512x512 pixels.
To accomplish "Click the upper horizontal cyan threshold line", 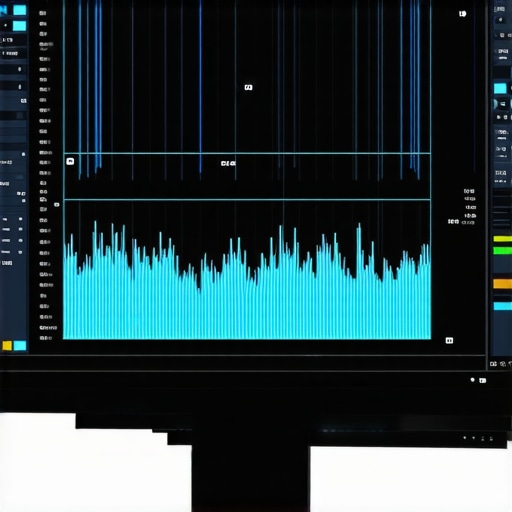I will pos(247,153).
